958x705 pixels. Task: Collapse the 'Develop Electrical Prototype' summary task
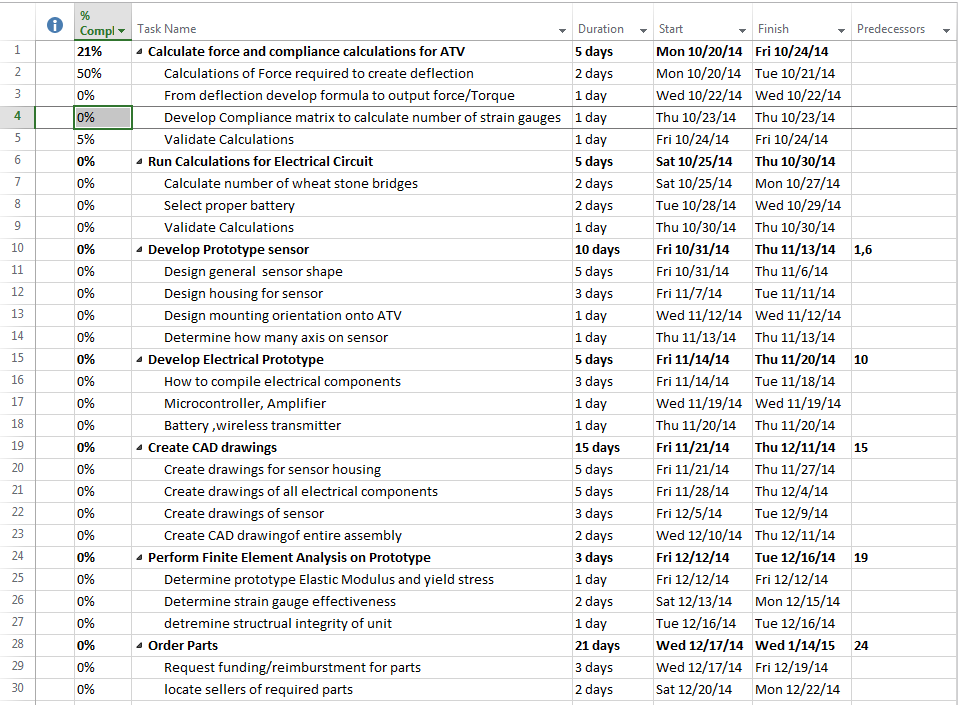click(139, 360)
